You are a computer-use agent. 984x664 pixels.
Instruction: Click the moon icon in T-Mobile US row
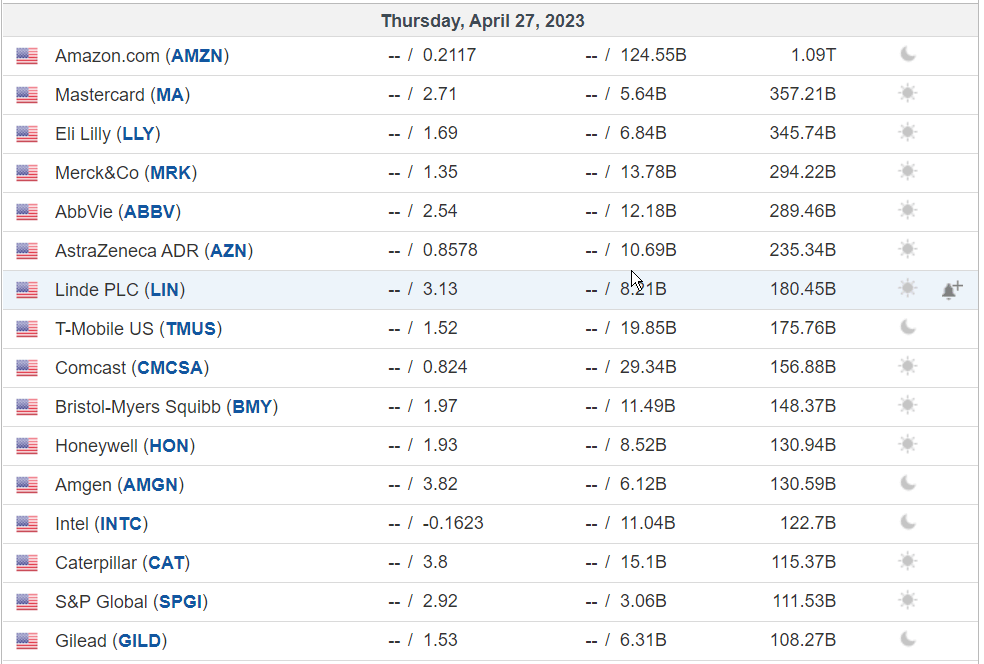pos(907,328)
